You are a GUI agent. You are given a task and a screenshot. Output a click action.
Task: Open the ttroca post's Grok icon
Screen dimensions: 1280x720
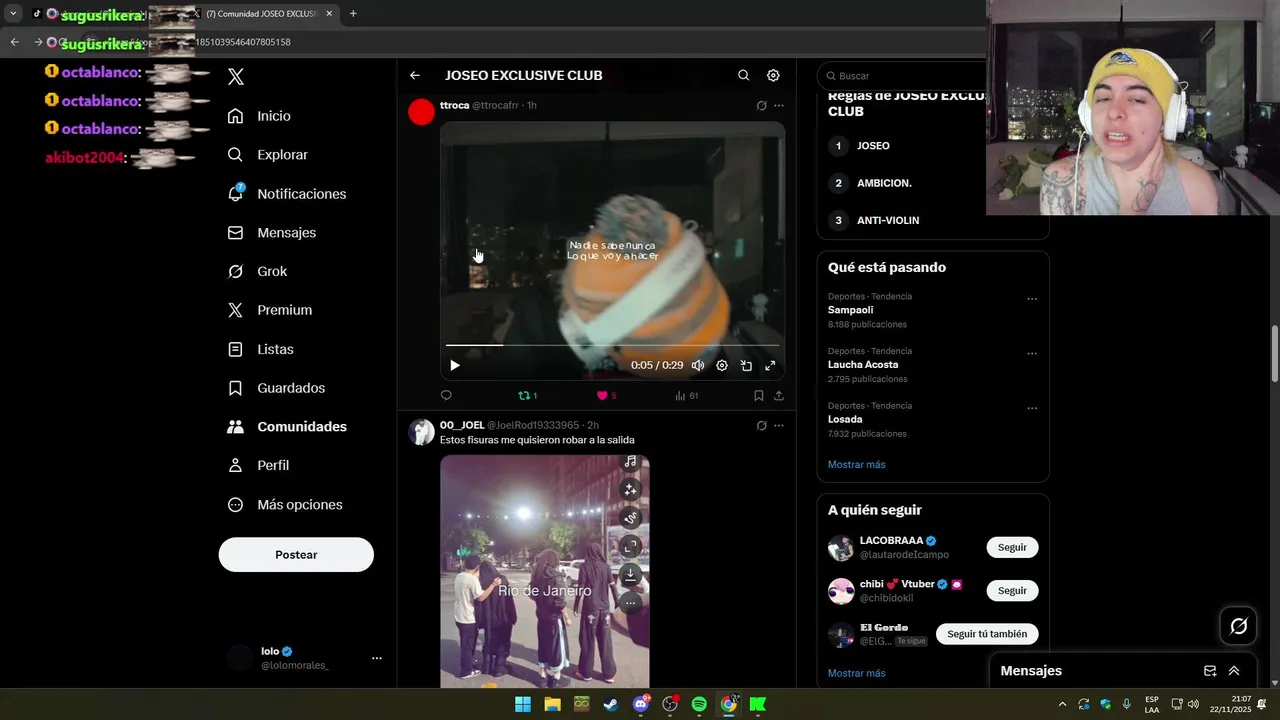[761, 105]
